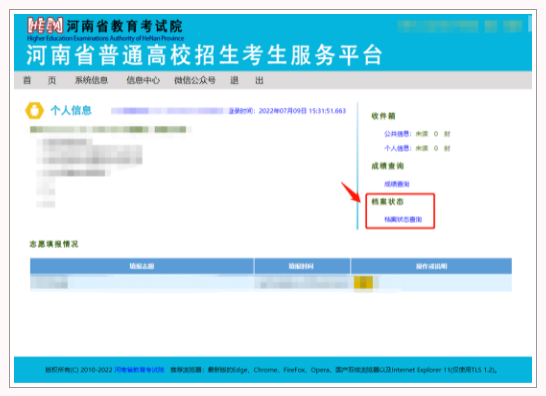Open the 公共信息 inbox link
Viewport: 546px width, 396px height.
click(x=398, y=134)
